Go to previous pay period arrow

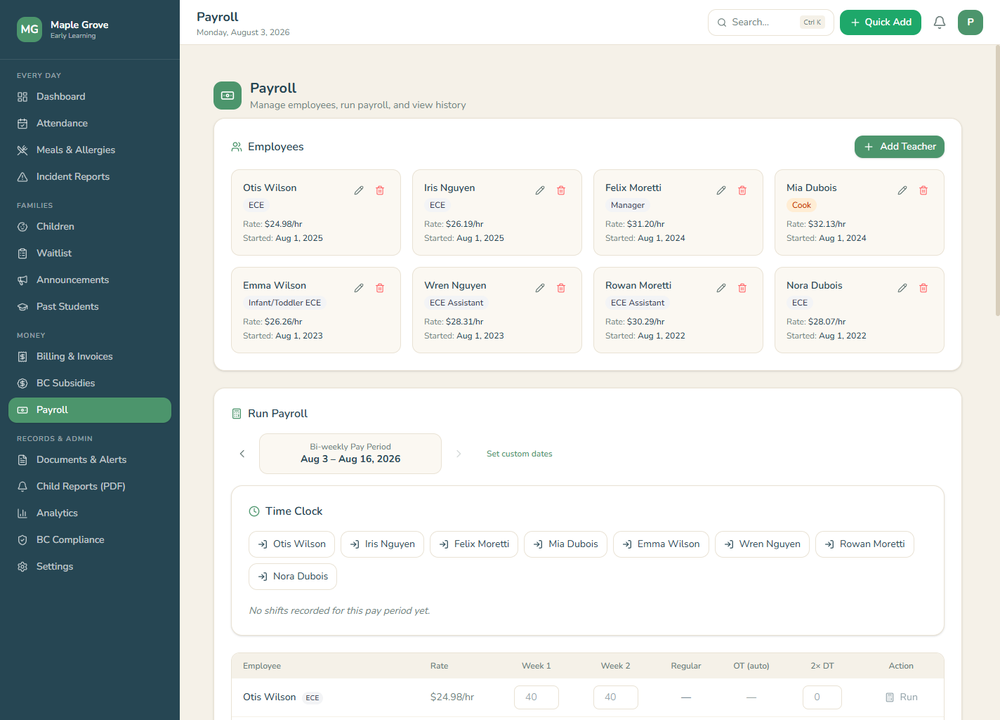242,454
